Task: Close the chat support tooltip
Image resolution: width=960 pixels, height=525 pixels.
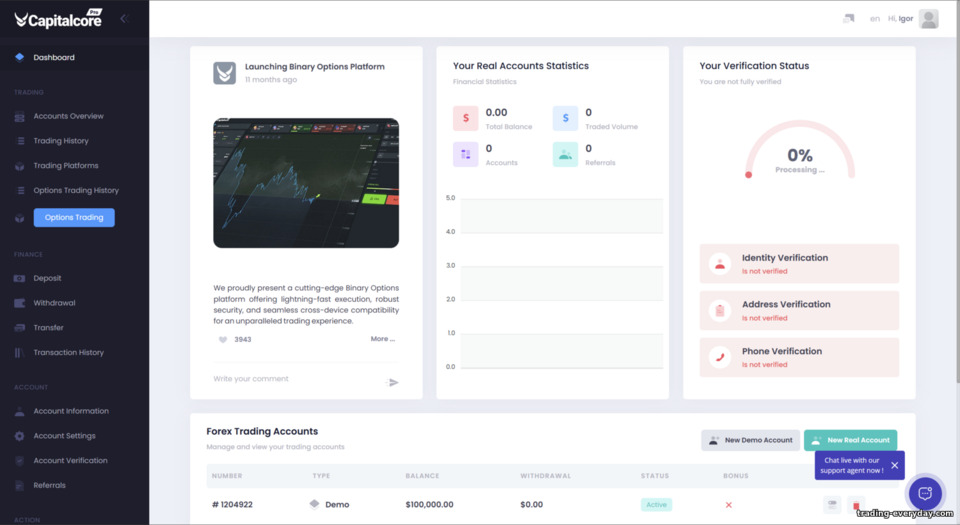Action: [894, 465]
